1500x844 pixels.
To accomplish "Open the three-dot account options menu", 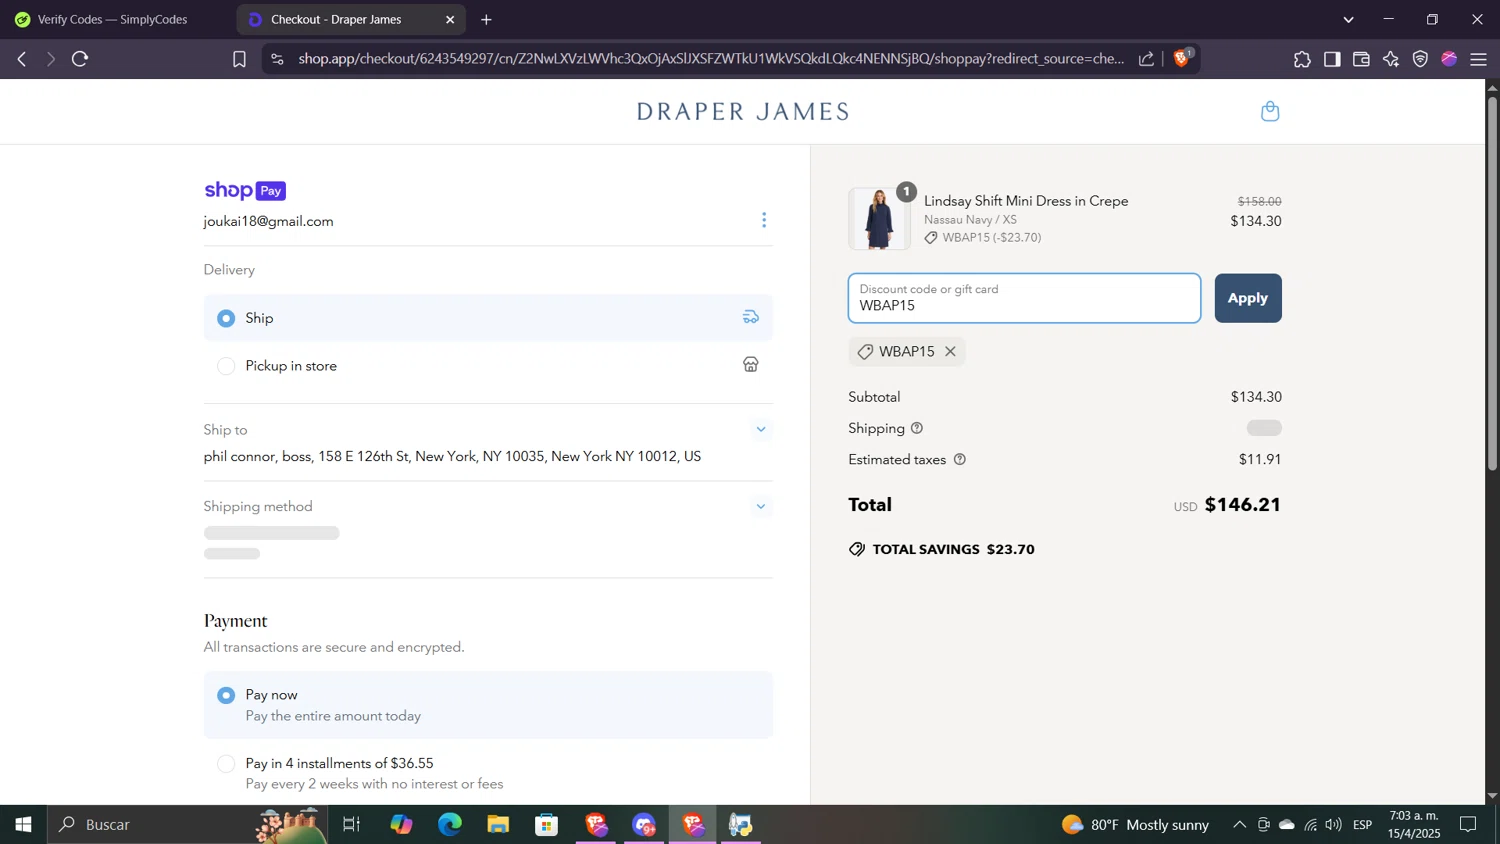I will (764, 220).
